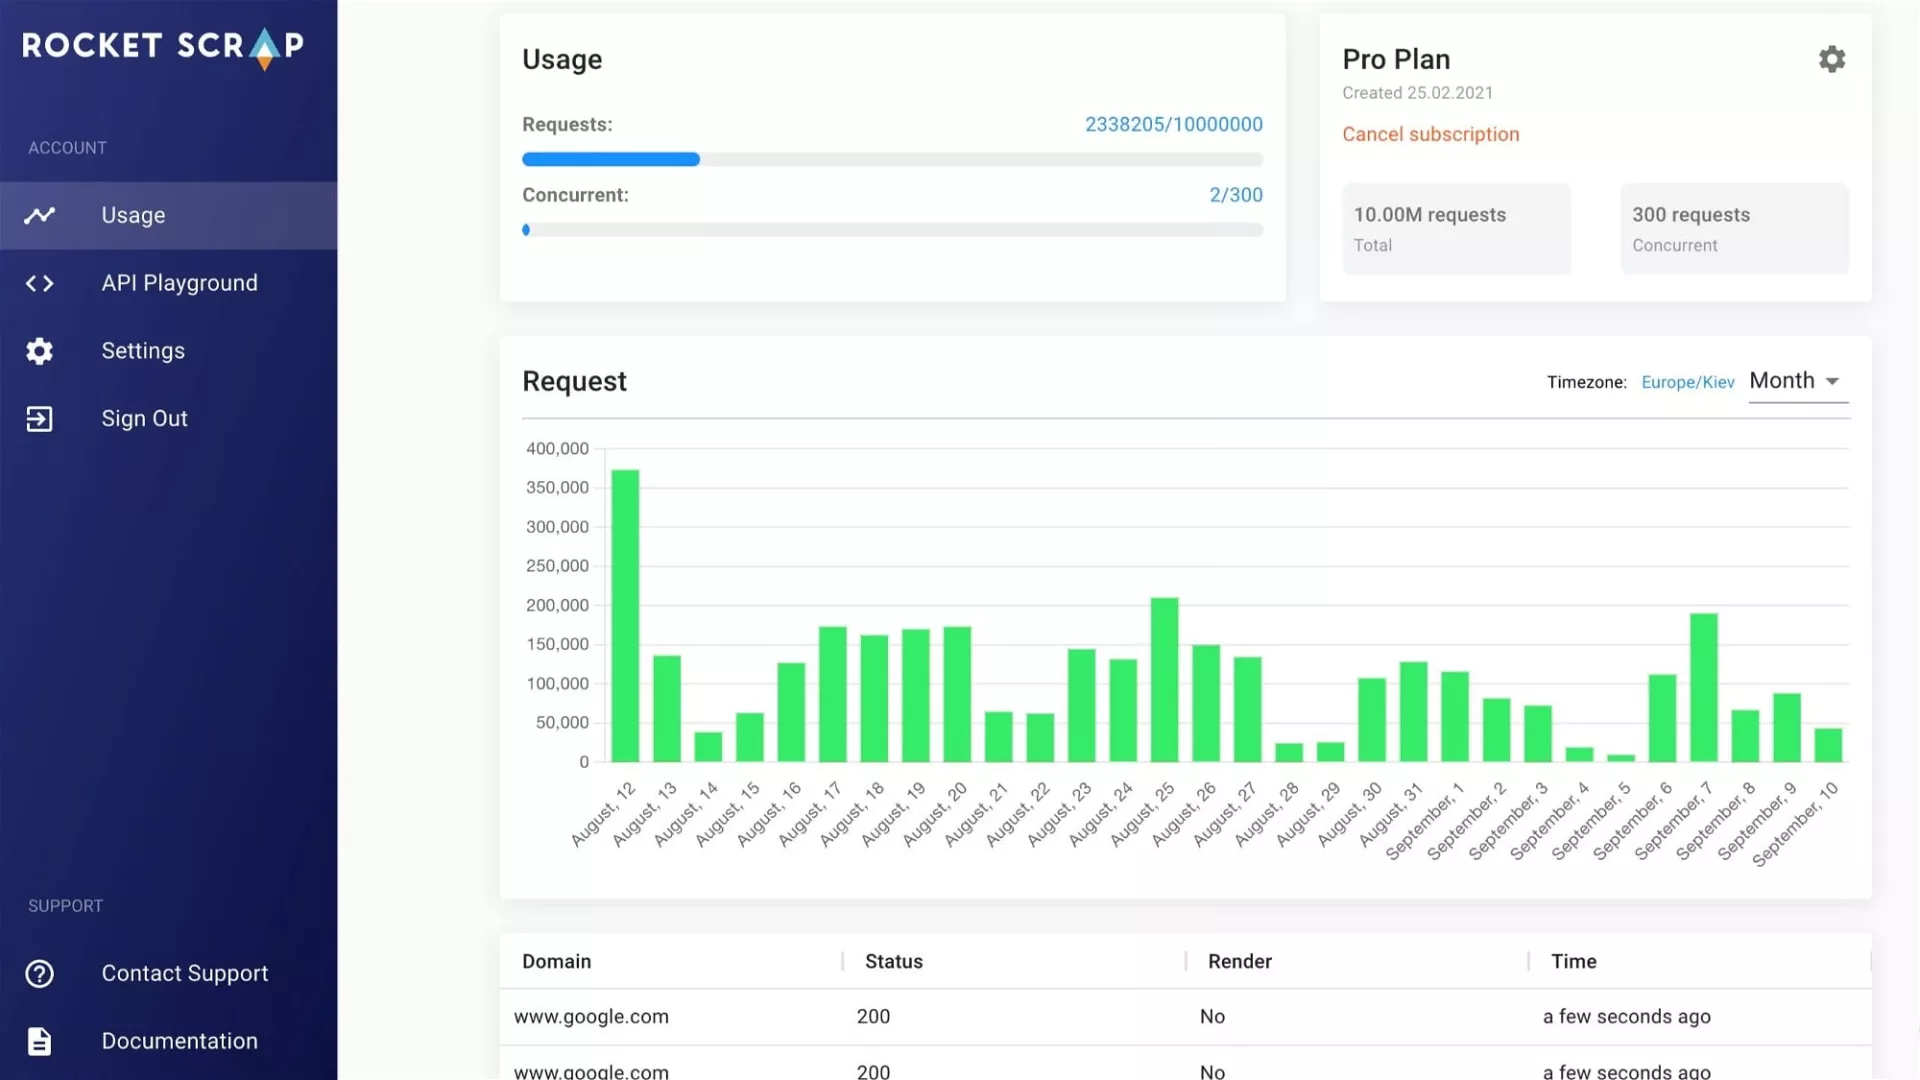Click the Requests usage progress bar
Viewport: 1920px width, 1080px height.
click(891, 159)
